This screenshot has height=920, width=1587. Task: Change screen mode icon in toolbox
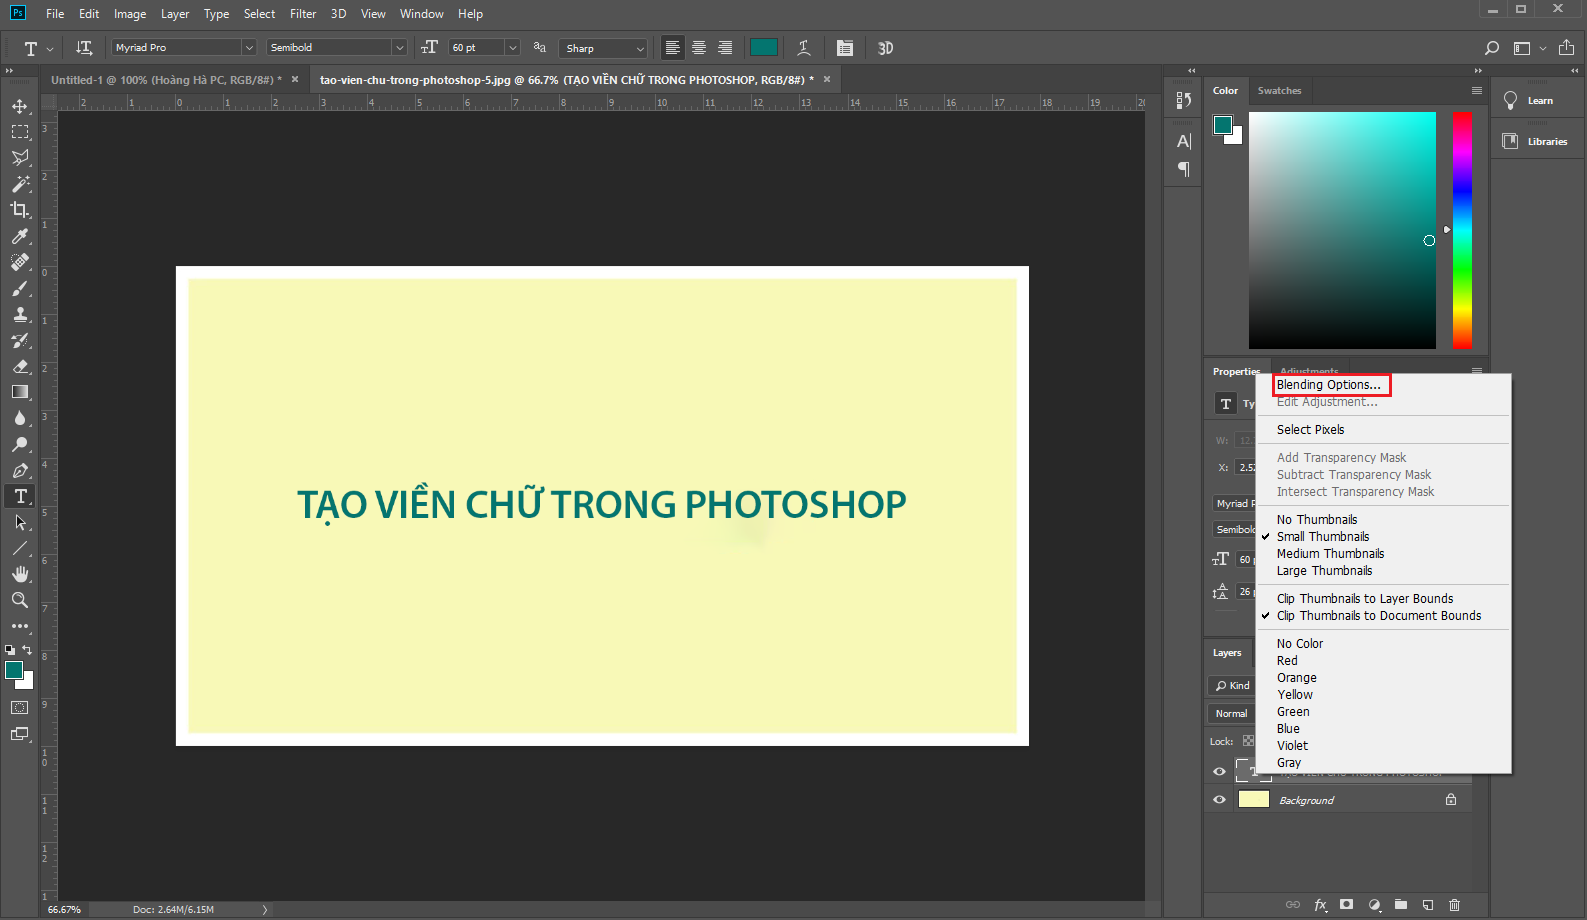20,734
